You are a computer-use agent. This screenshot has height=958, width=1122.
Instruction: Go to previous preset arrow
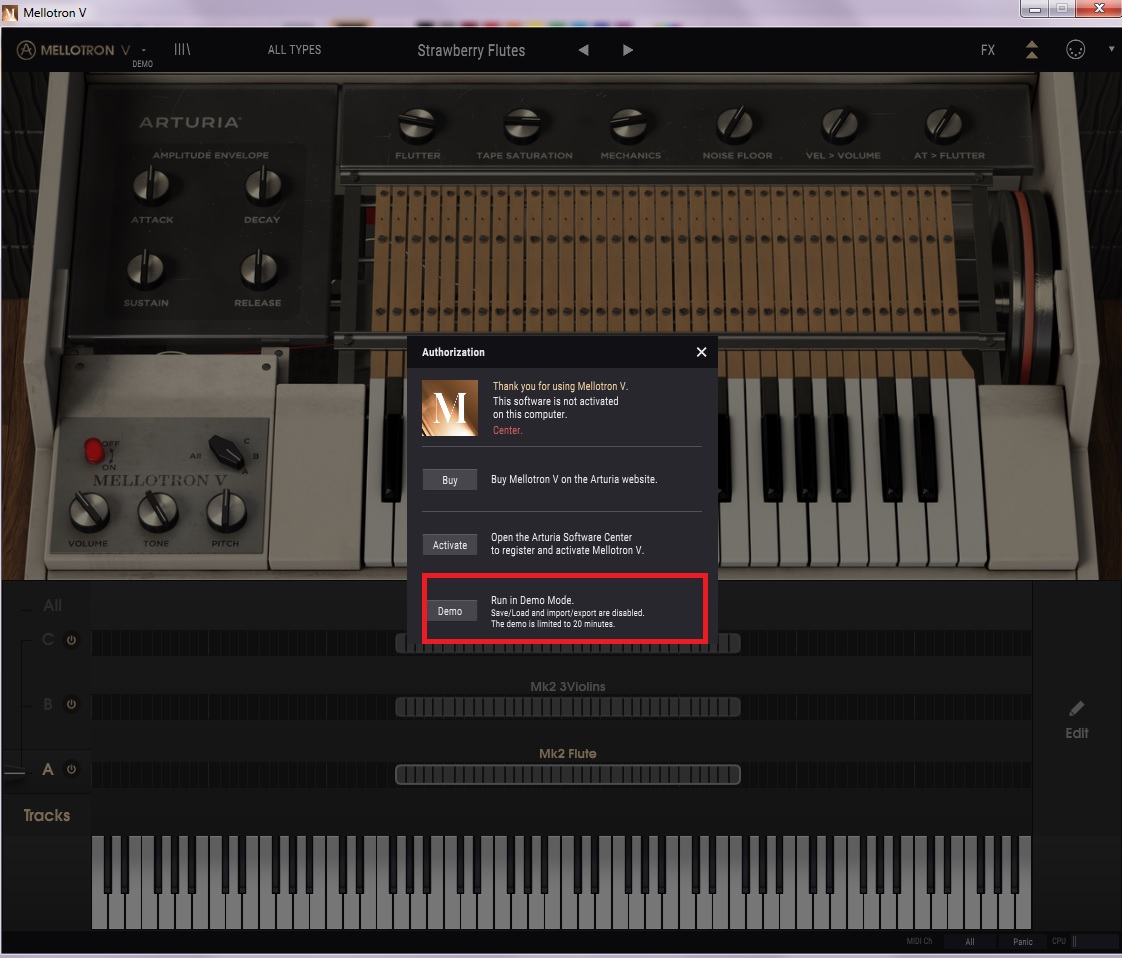[x=583, y=50]
